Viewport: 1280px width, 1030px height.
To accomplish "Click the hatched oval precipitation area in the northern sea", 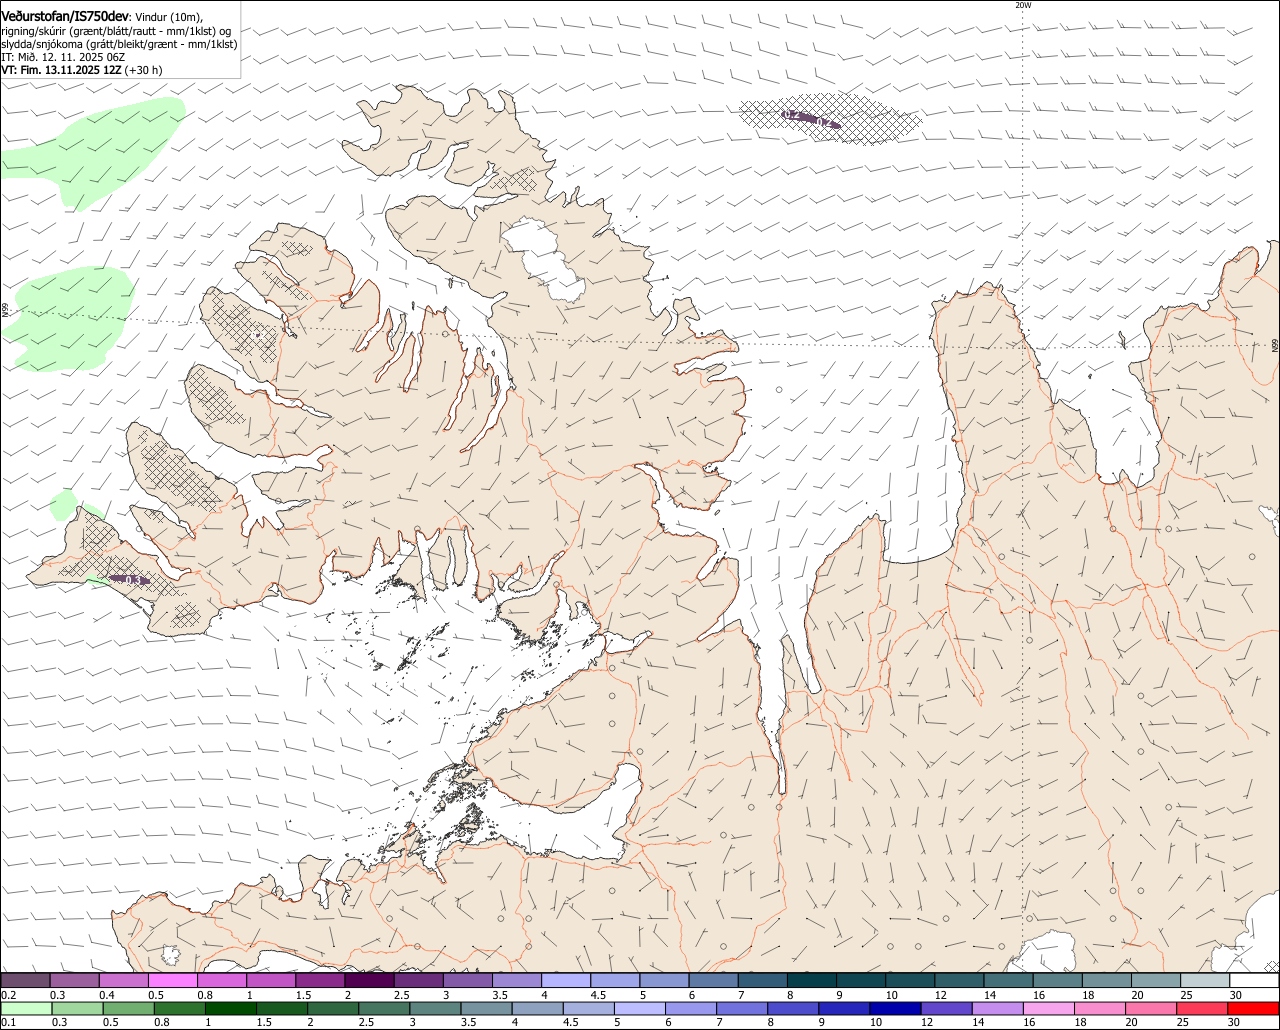I will (830, 119).
